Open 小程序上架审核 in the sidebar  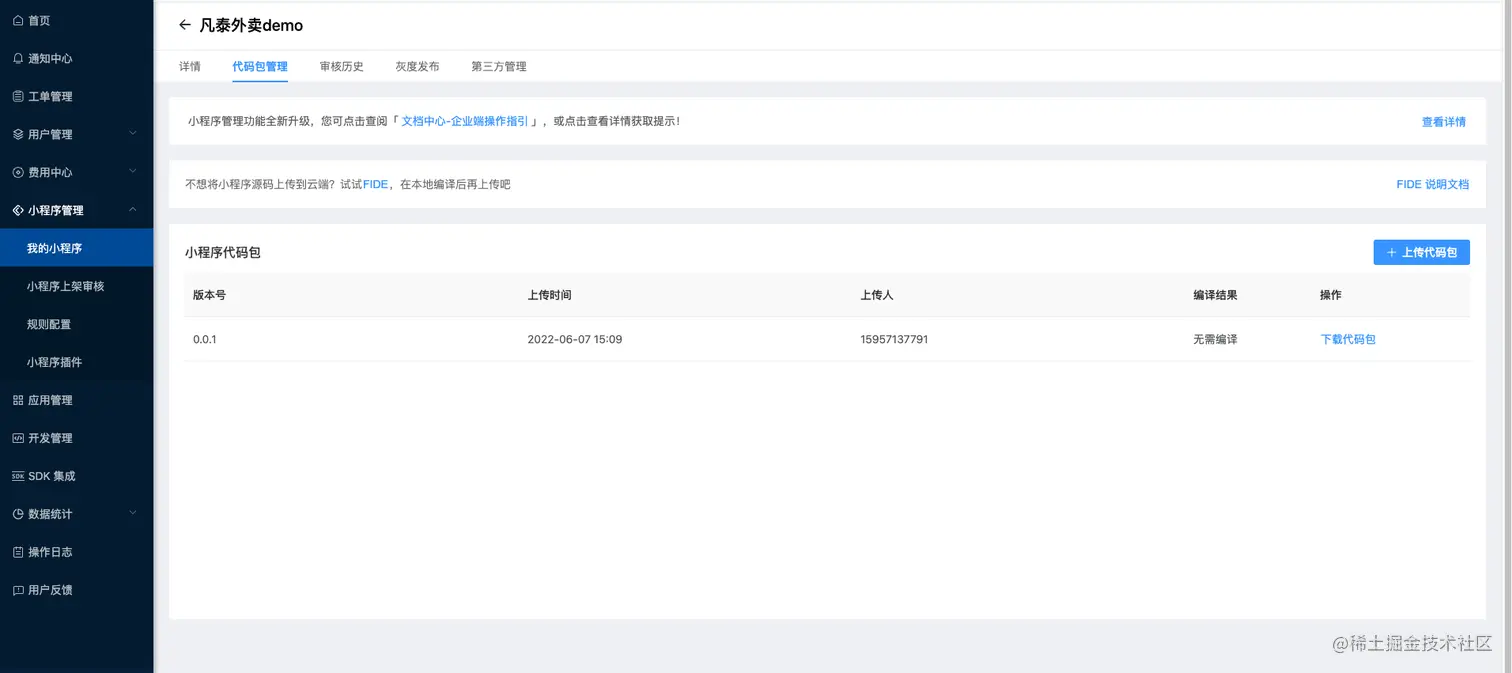click(76, 286)
